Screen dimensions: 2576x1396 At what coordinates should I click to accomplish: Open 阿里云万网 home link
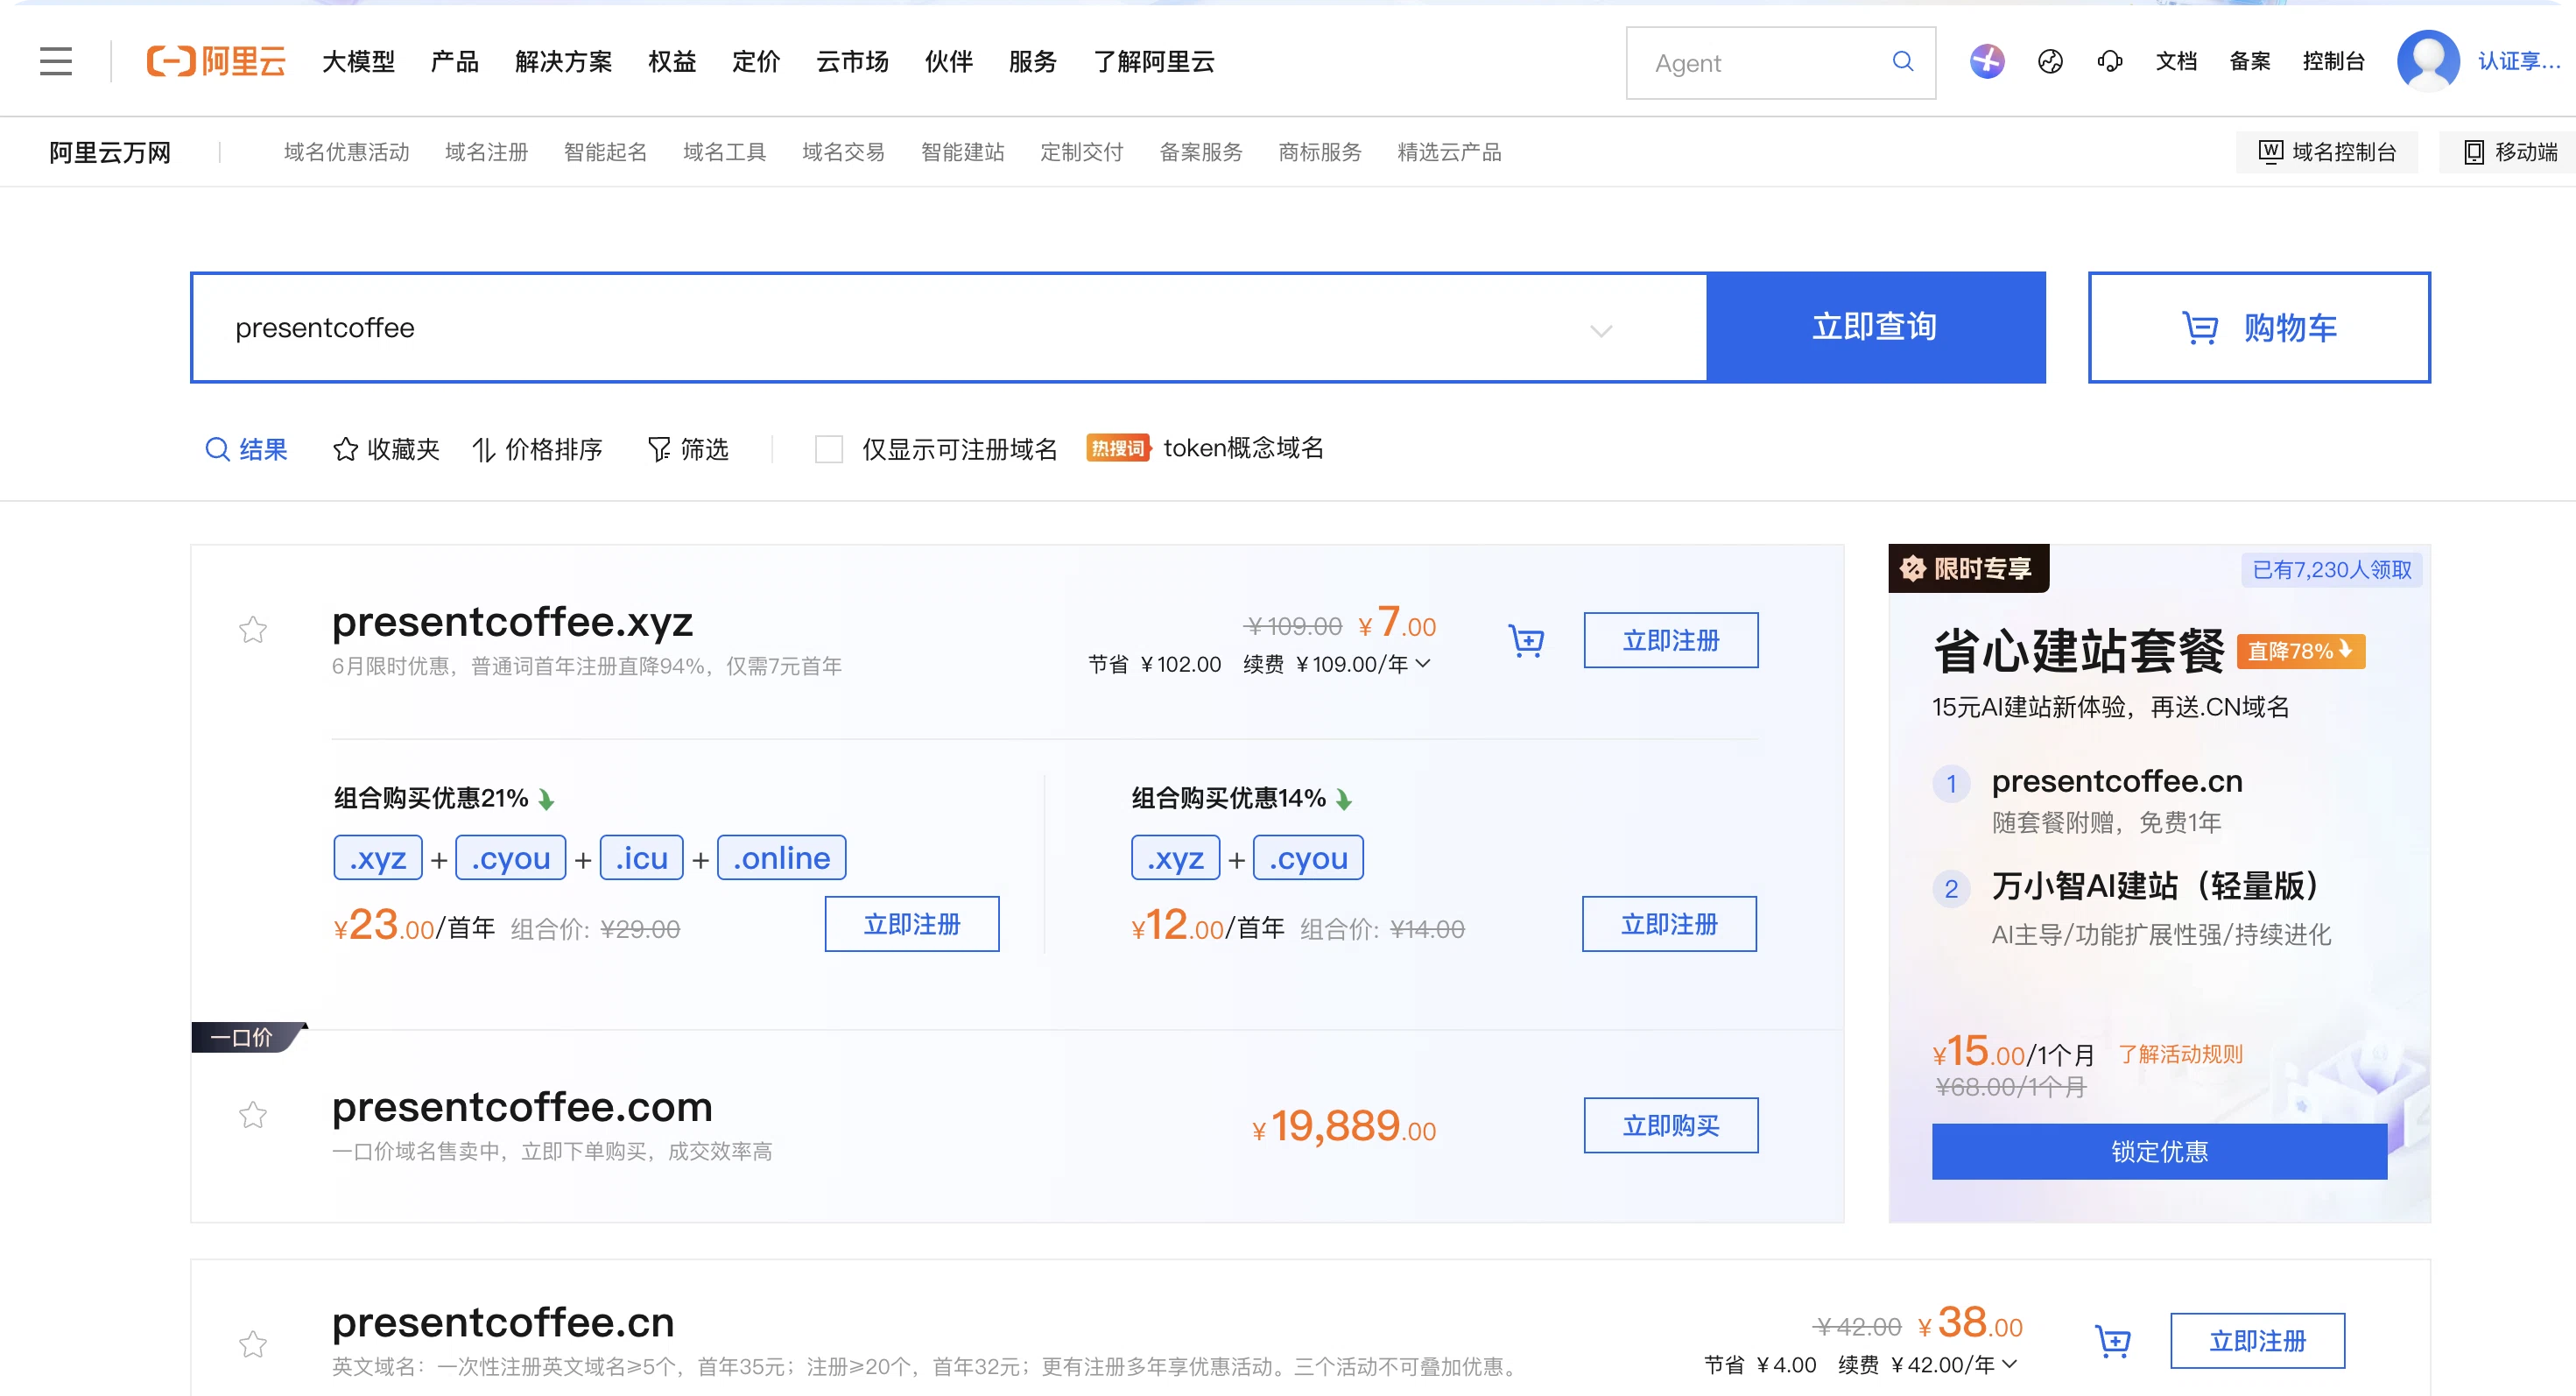coord(110,152)
